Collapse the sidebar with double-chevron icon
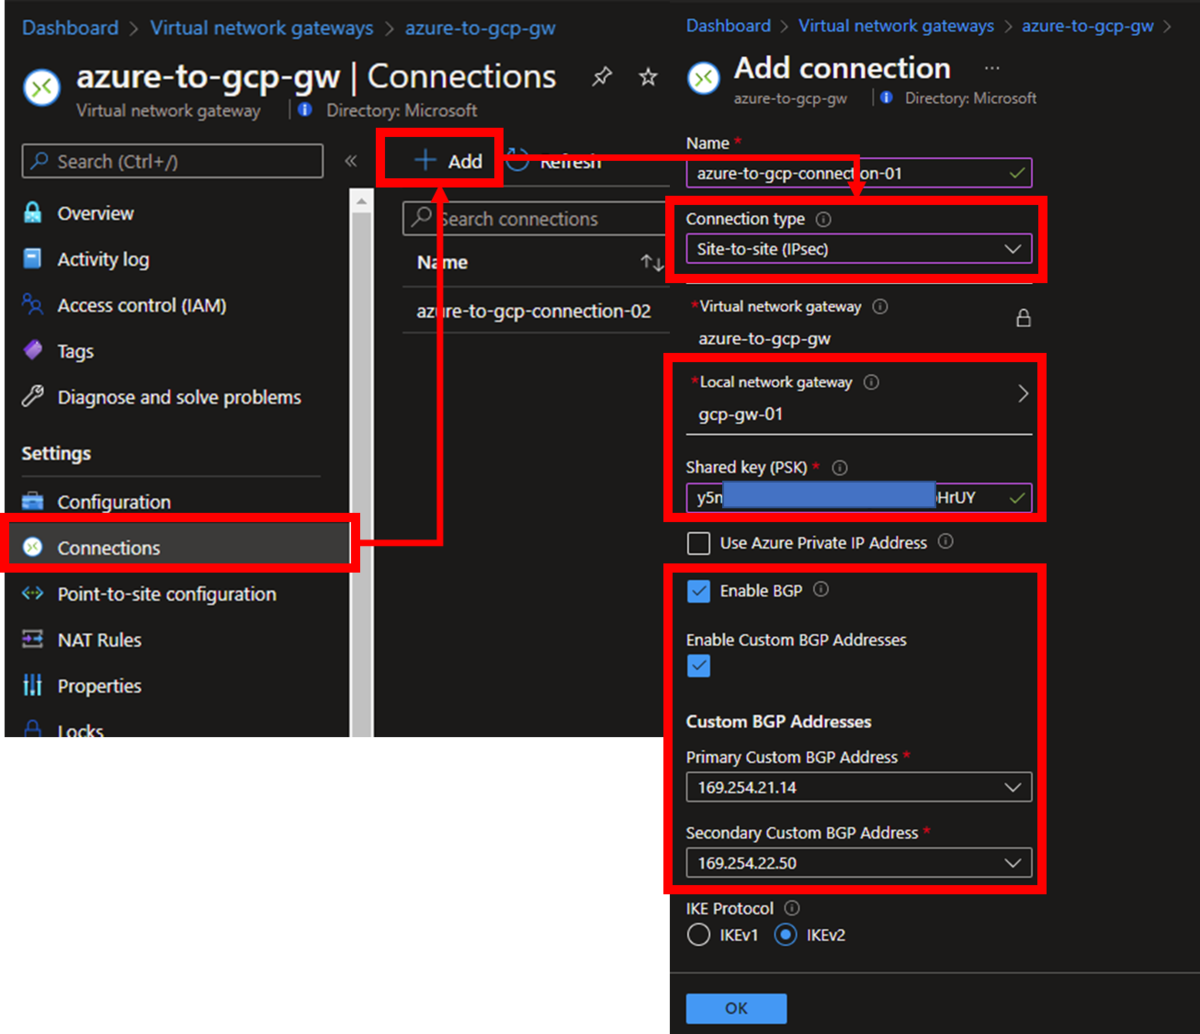The image size is (1200, 1034). (351, 161)
